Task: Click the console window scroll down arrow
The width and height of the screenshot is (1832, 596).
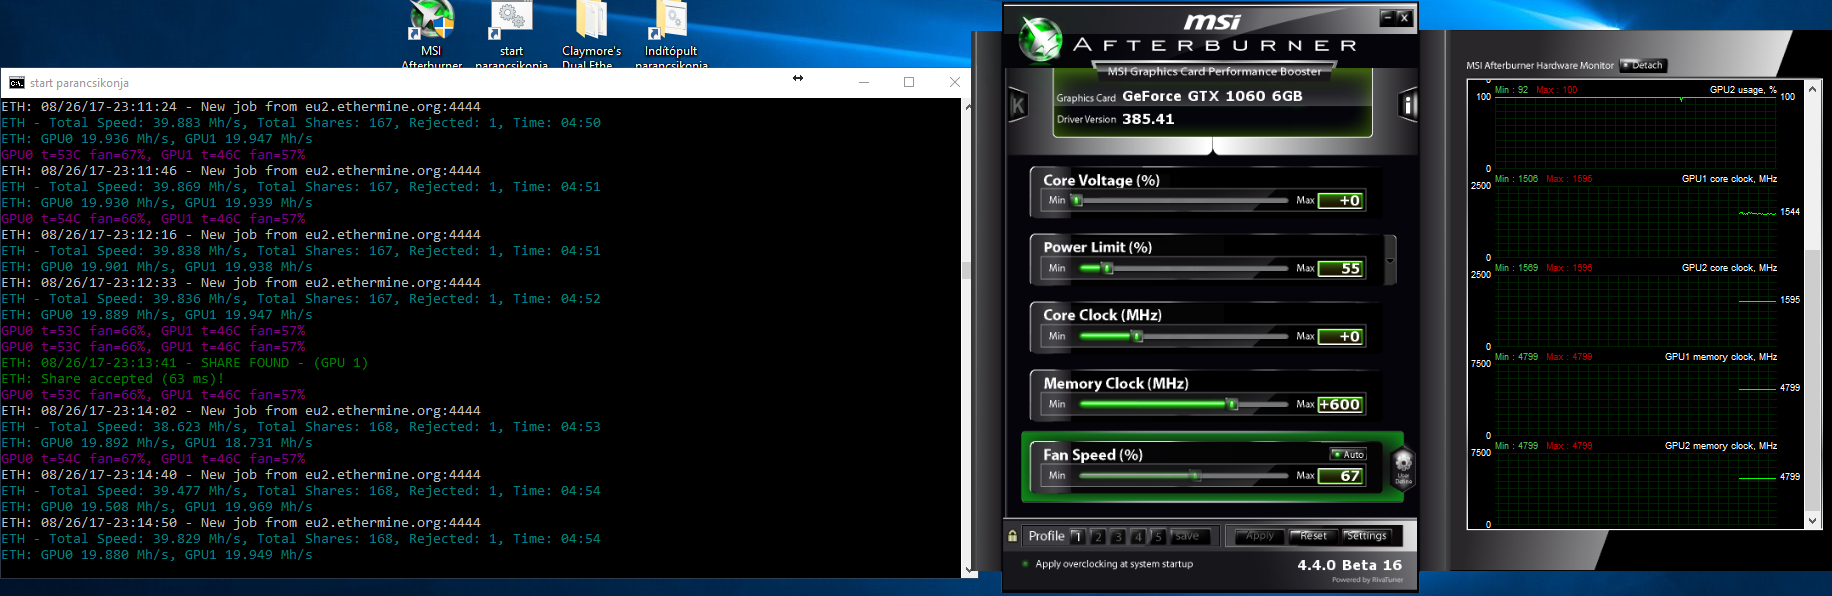Action: (967, 570)
